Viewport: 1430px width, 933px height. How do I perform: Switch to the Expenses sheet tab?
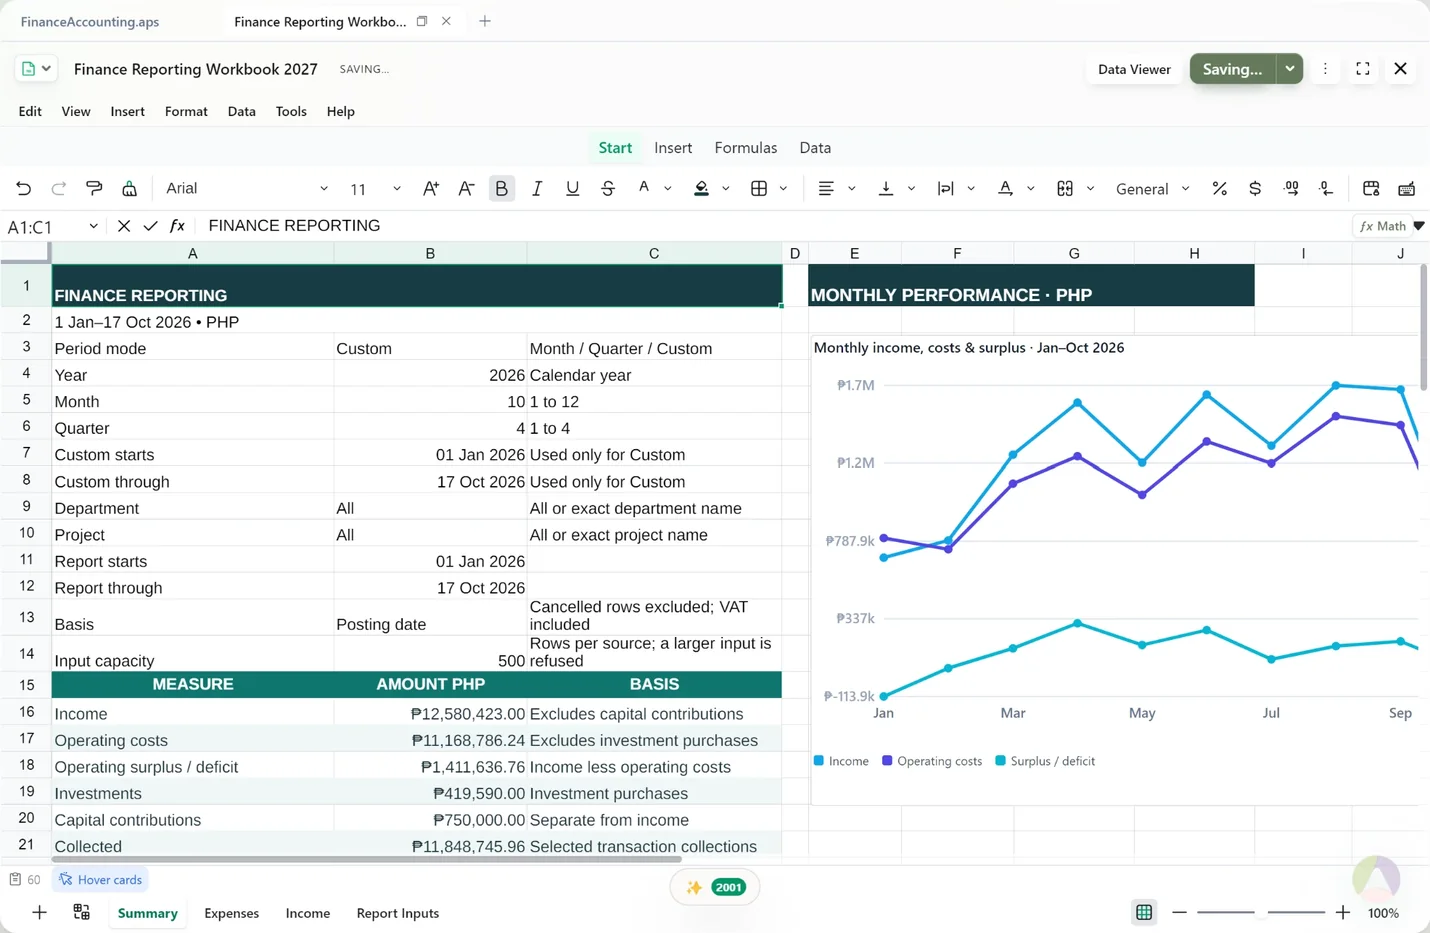(231, 913)
